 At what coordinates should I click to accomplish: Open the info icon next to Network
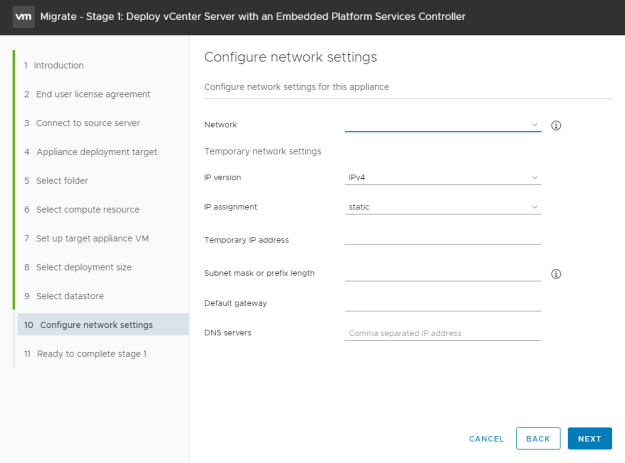point(556,126)
